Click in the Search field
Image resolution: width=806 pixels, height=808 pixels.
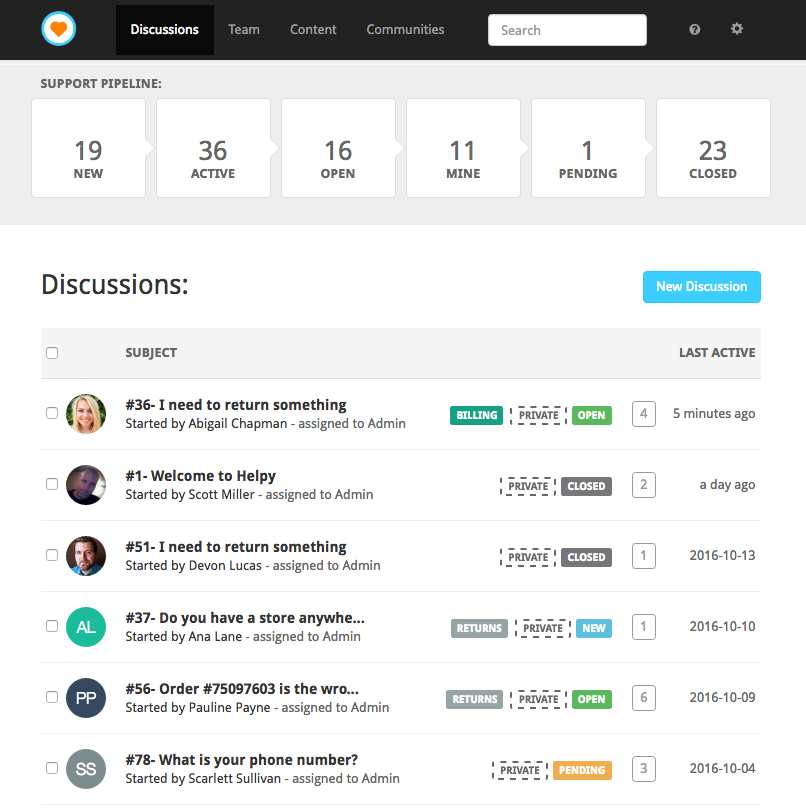(x=567, y=30)
